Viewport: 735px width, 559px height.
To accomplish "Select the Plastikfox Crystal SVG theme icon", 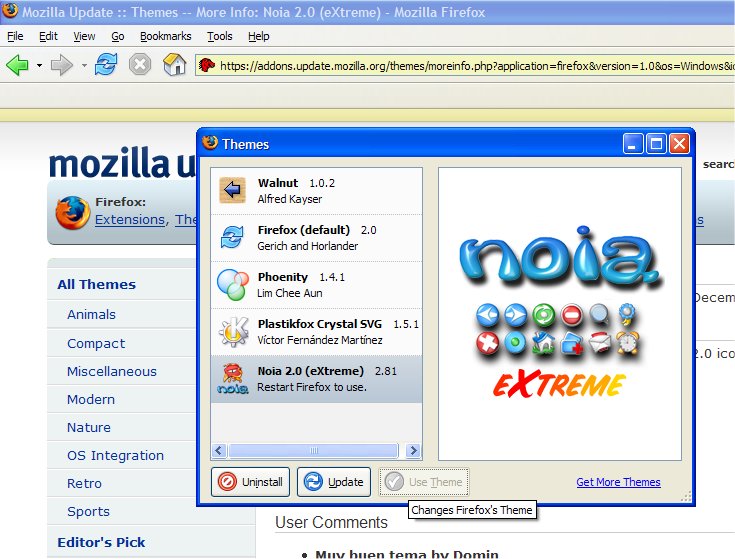I will pos(233,331).
